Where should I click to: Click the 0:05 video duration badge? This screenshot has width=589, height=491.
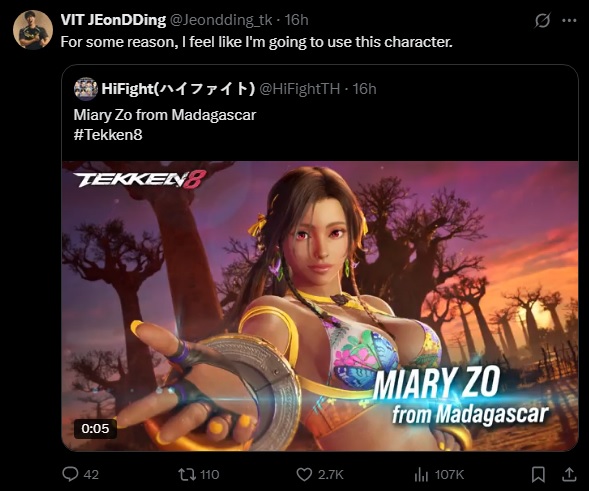tap(95, 428)
